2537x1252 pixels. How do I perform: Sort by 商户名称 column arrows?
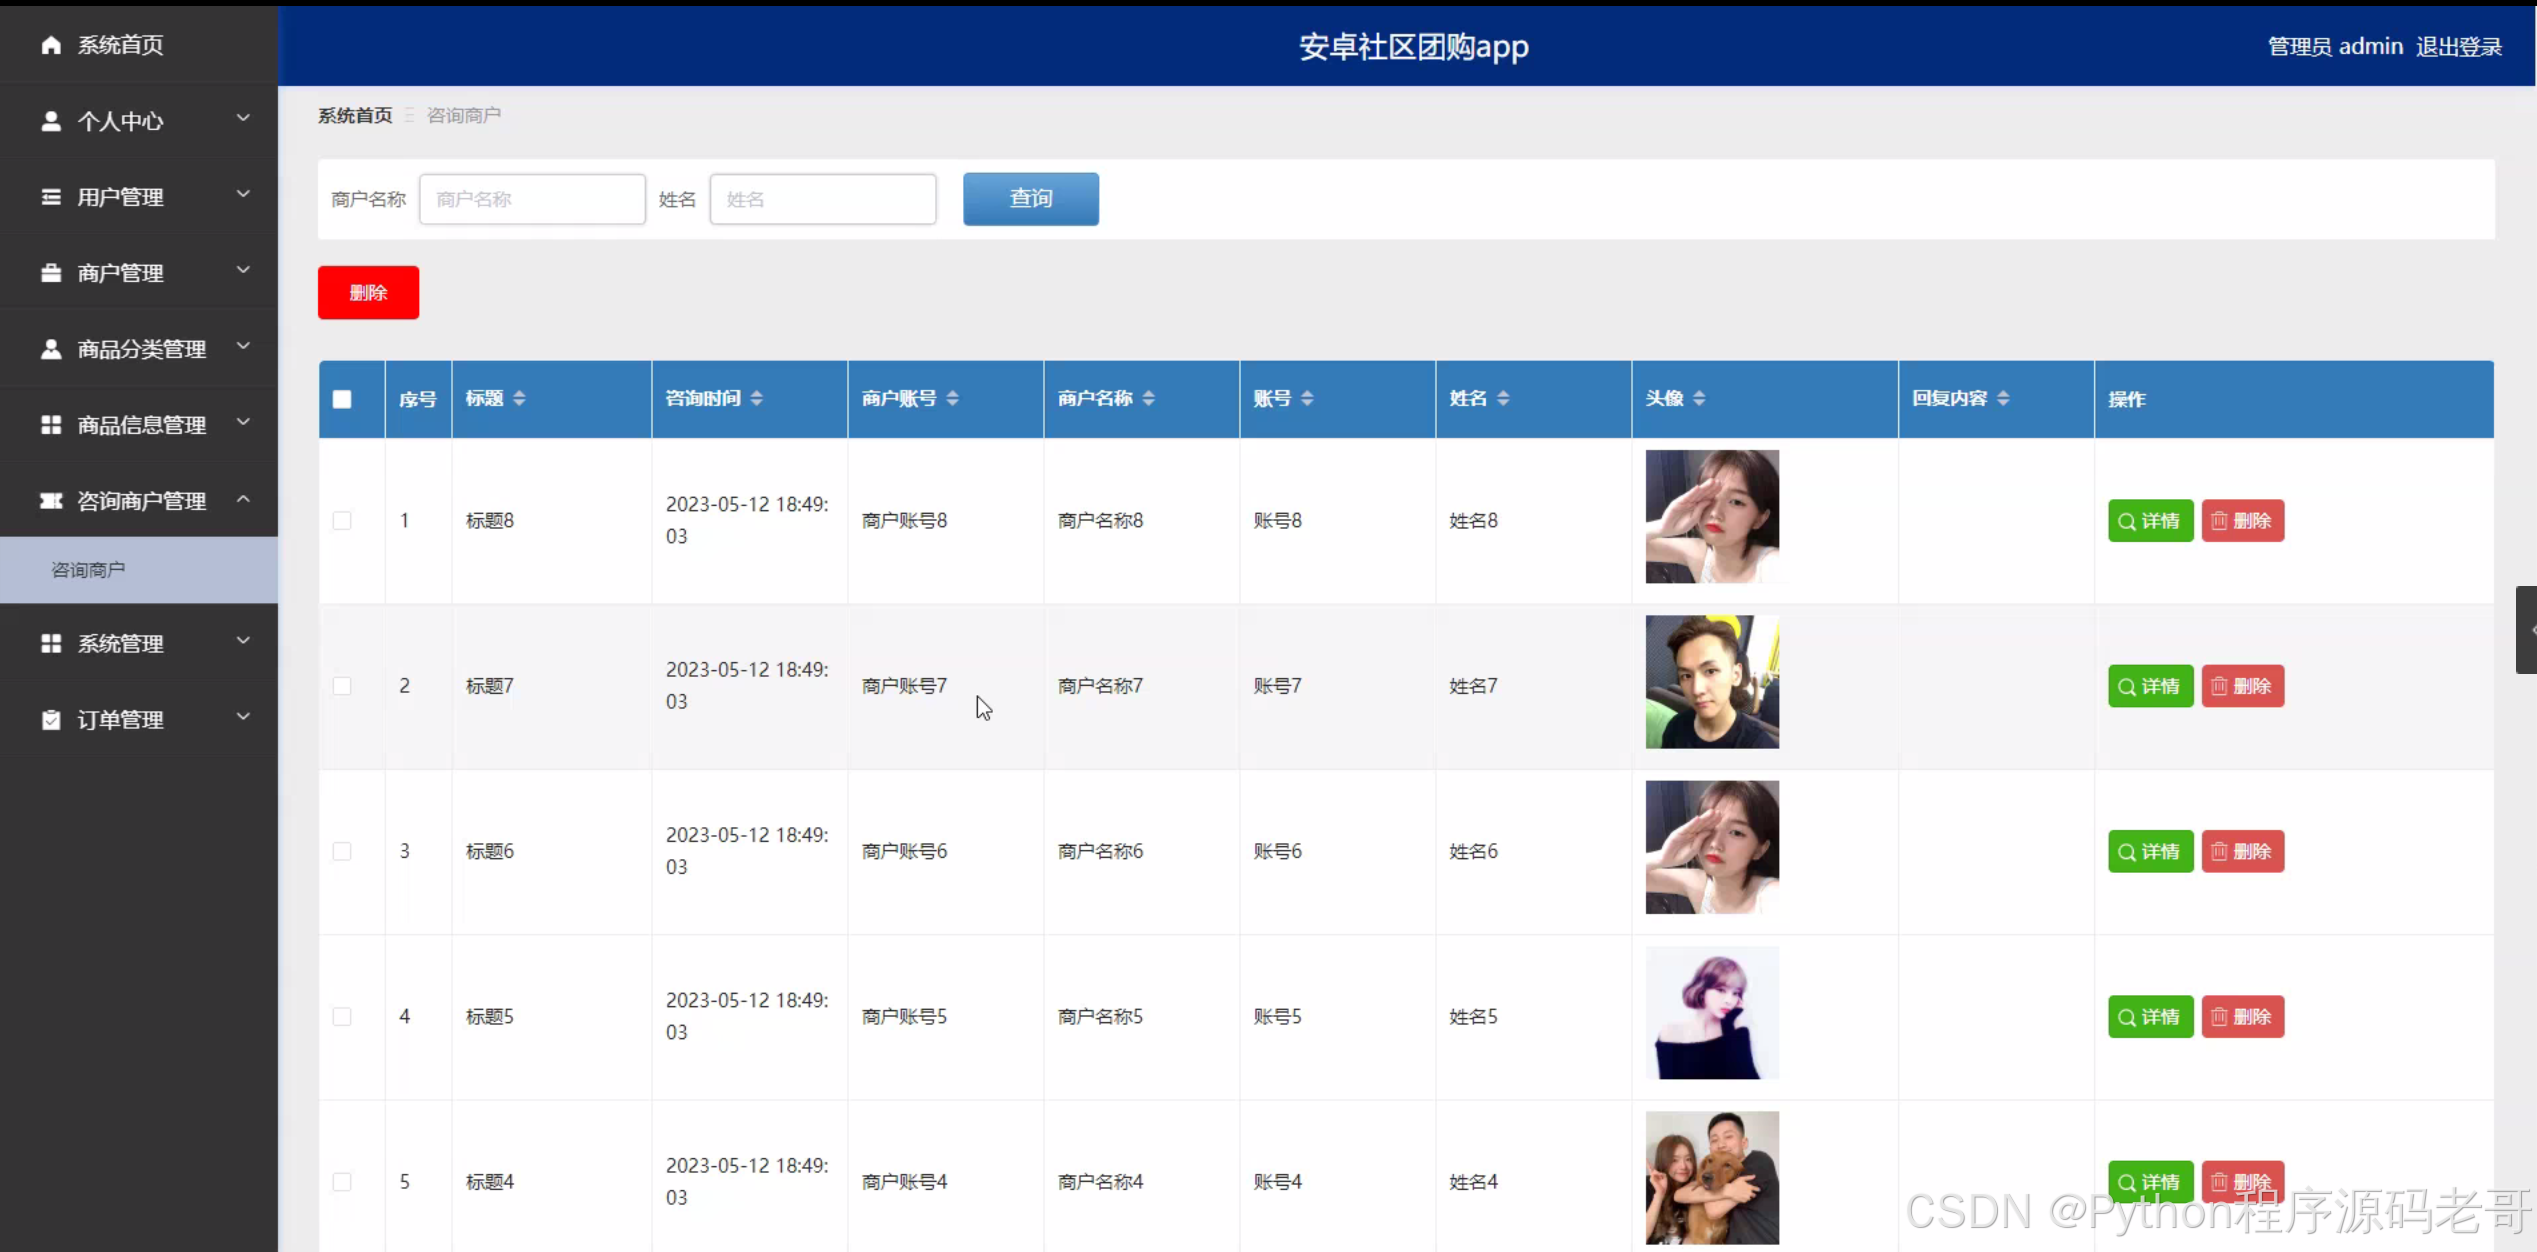[1148, 399]
